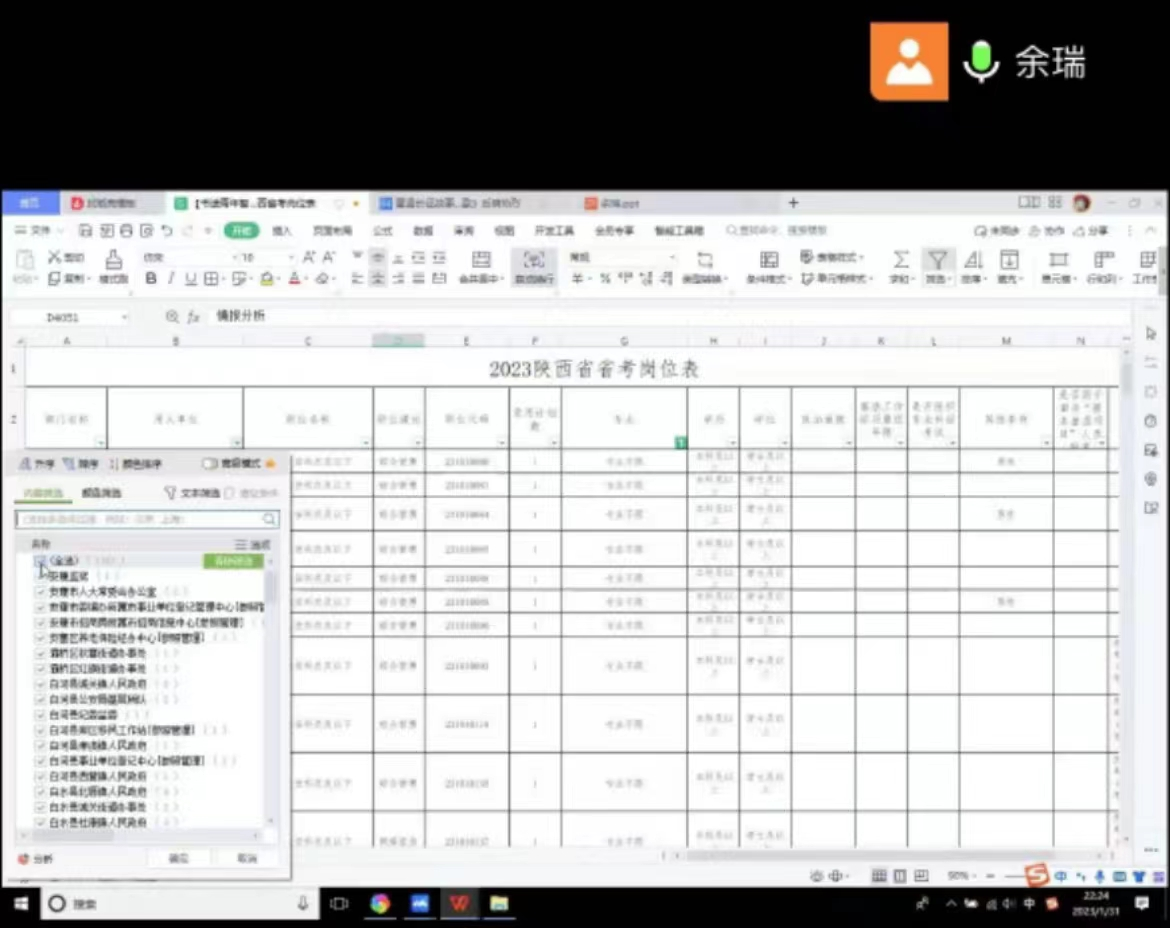Switch to the color filter tab
The height and width of the screenshot is (928, 1170).
101,493
